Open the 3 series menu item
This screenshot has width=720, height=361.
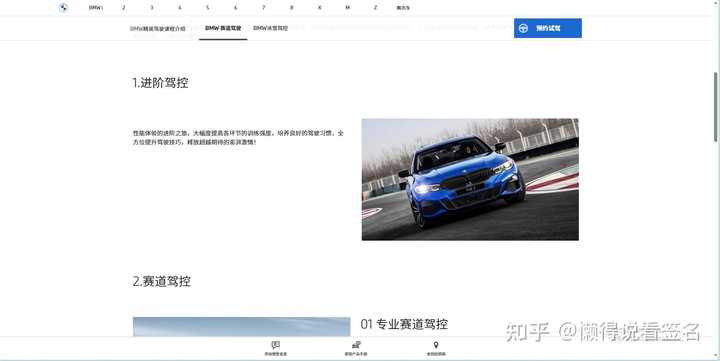(x=152, y=8)
